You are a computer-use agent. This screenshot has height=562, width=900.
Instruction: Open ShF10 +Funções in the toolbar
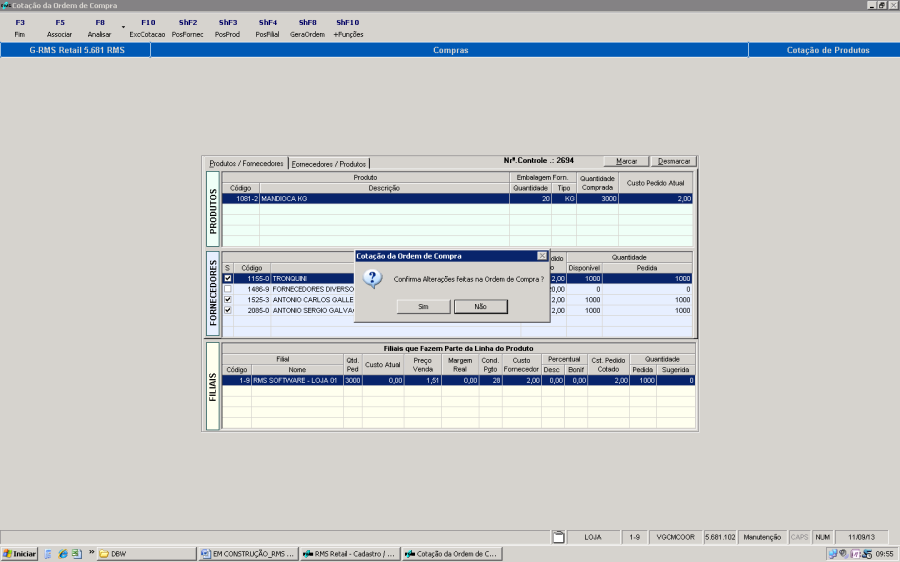[348, 28]
